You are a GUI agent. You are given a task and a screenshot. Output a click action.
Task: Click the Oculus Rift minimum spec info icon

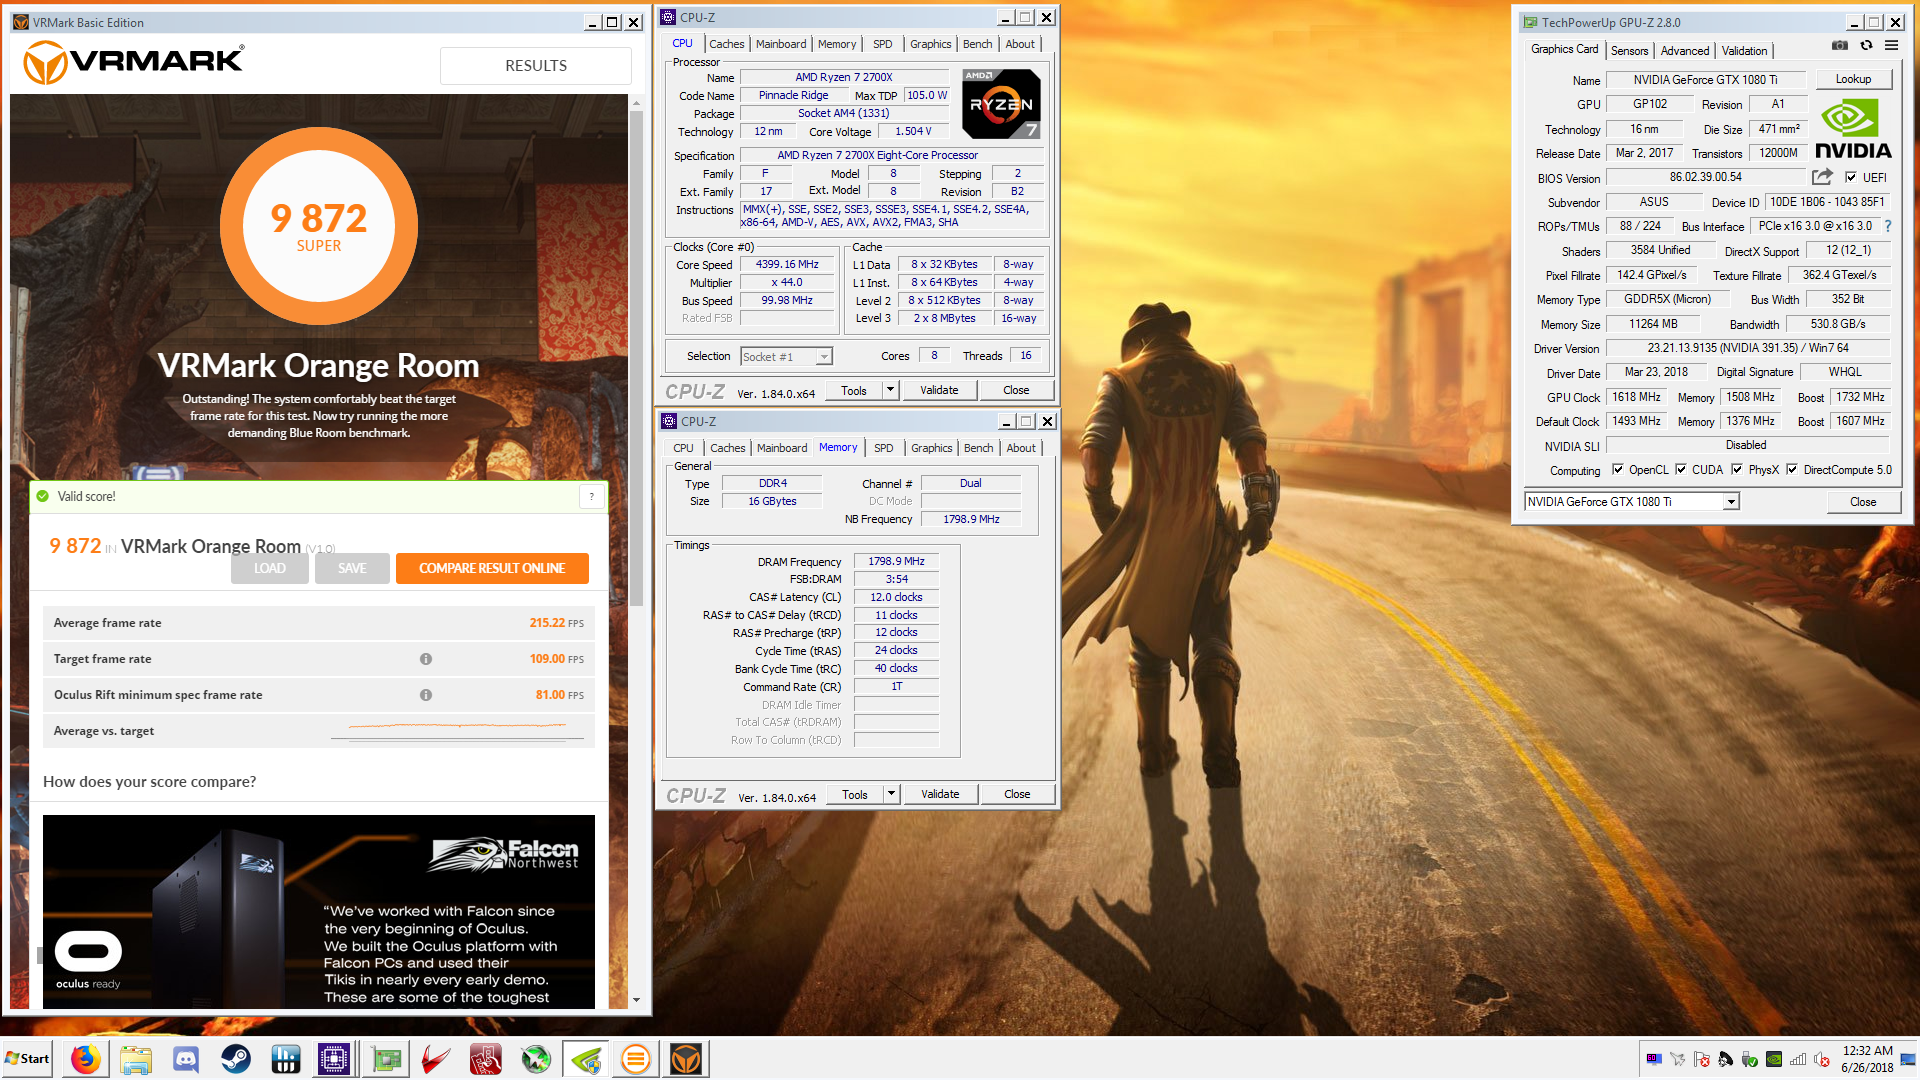pyautogui.click(x=426, y=695)
